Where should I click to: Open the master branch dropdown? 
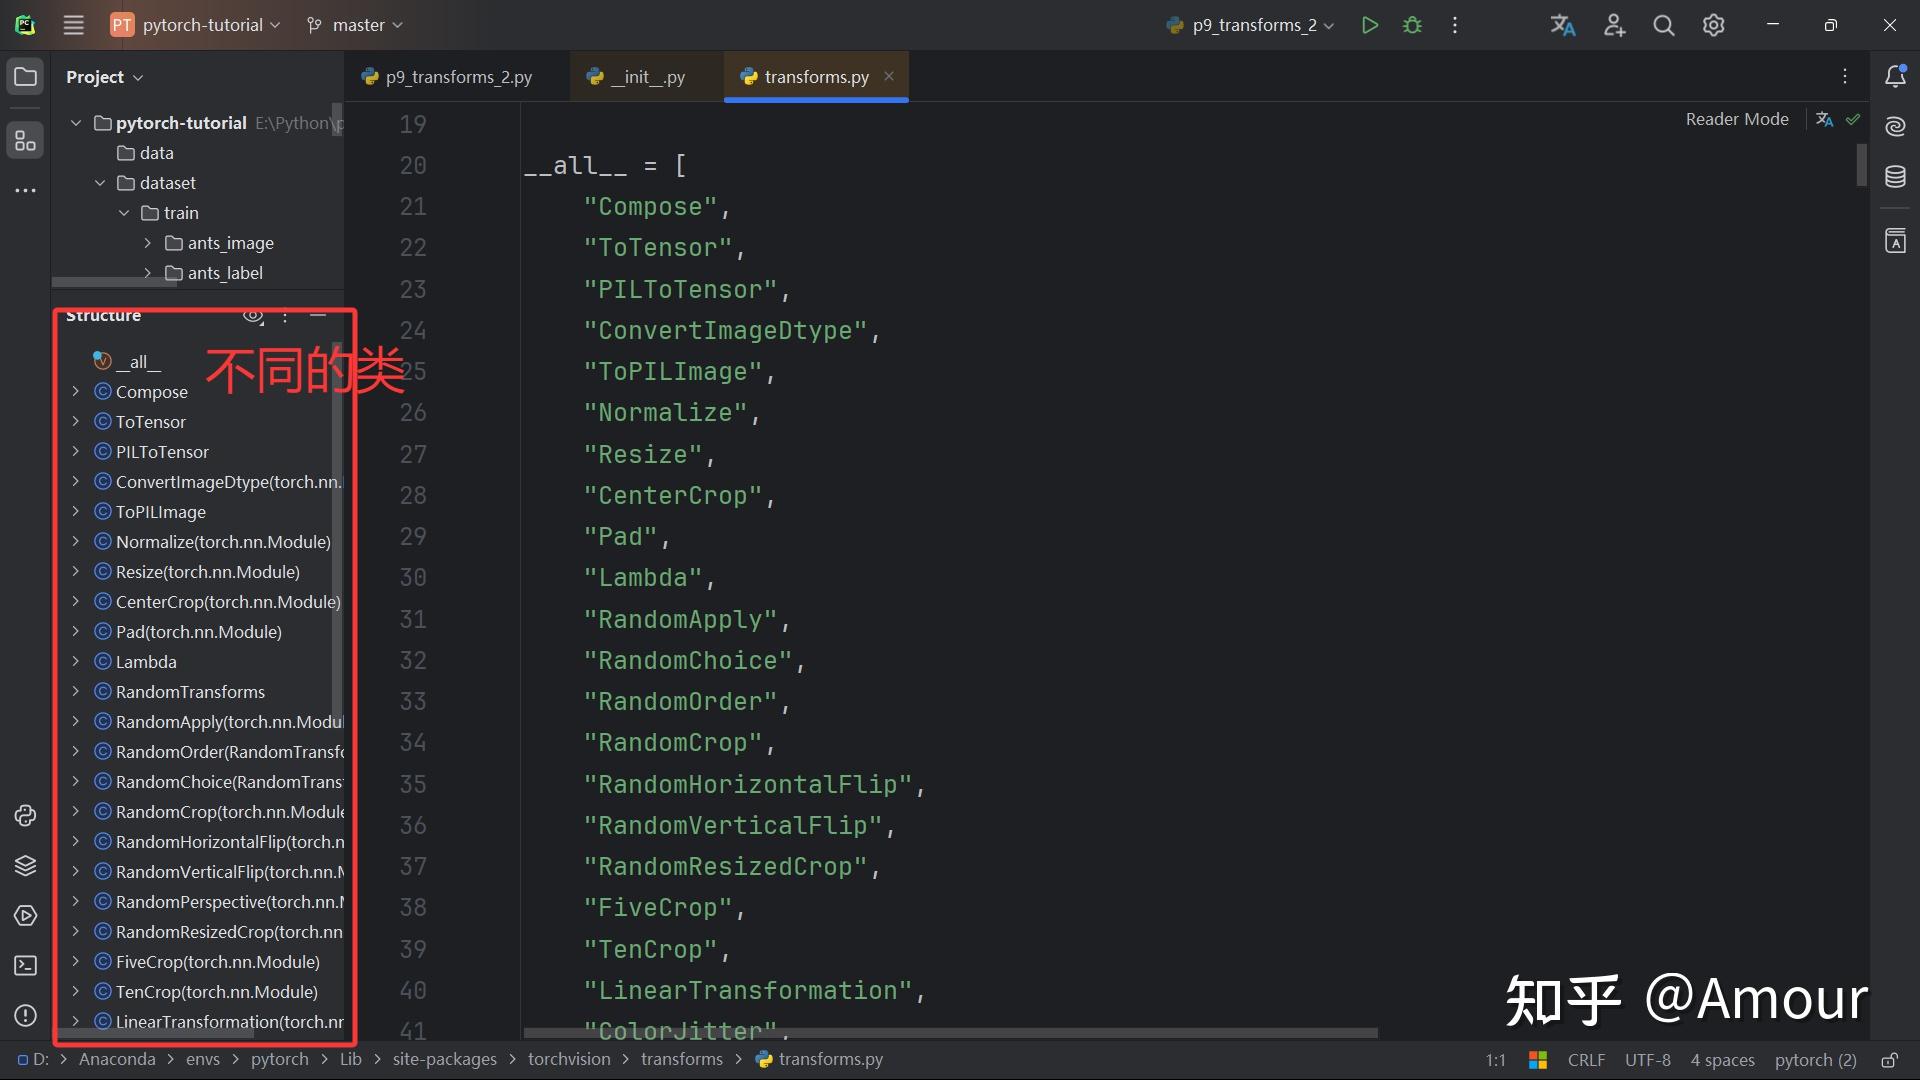[x=356, y=25]
